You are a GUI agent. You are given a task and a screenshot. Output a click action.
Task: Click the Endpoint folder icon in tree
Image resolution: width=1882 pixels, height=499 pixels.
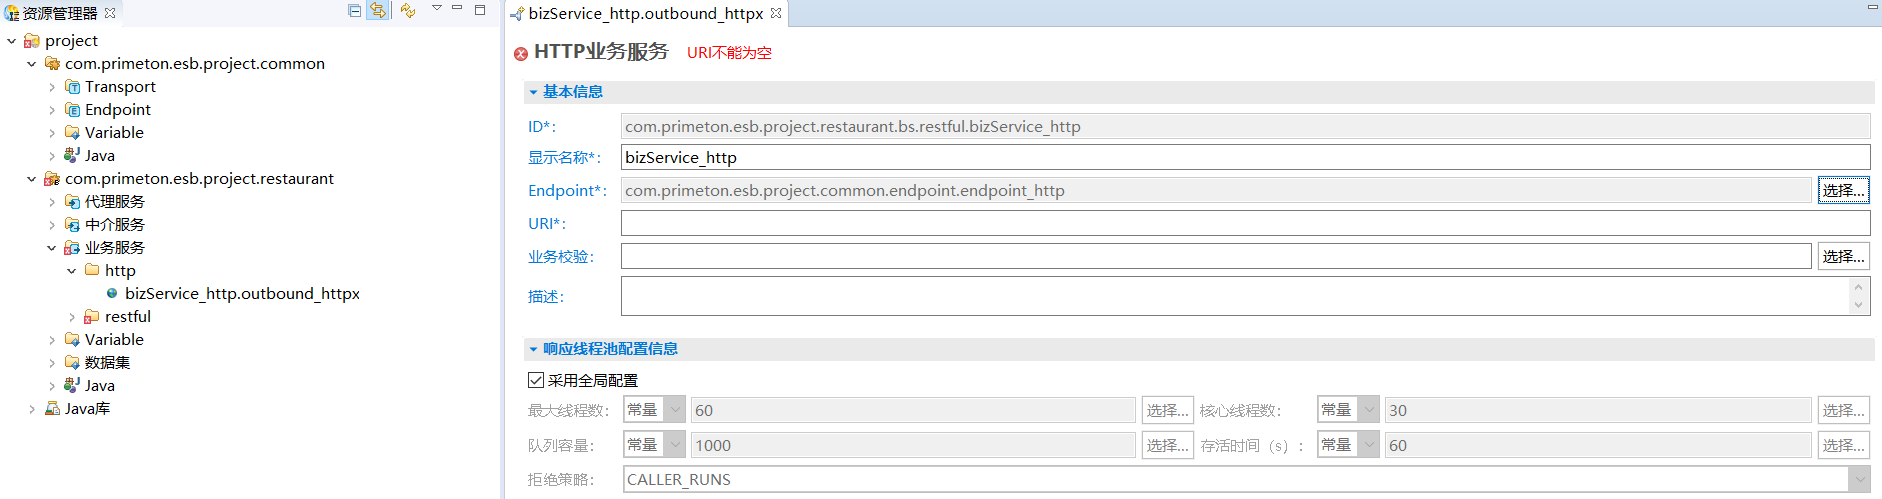(x=73, y=110)
